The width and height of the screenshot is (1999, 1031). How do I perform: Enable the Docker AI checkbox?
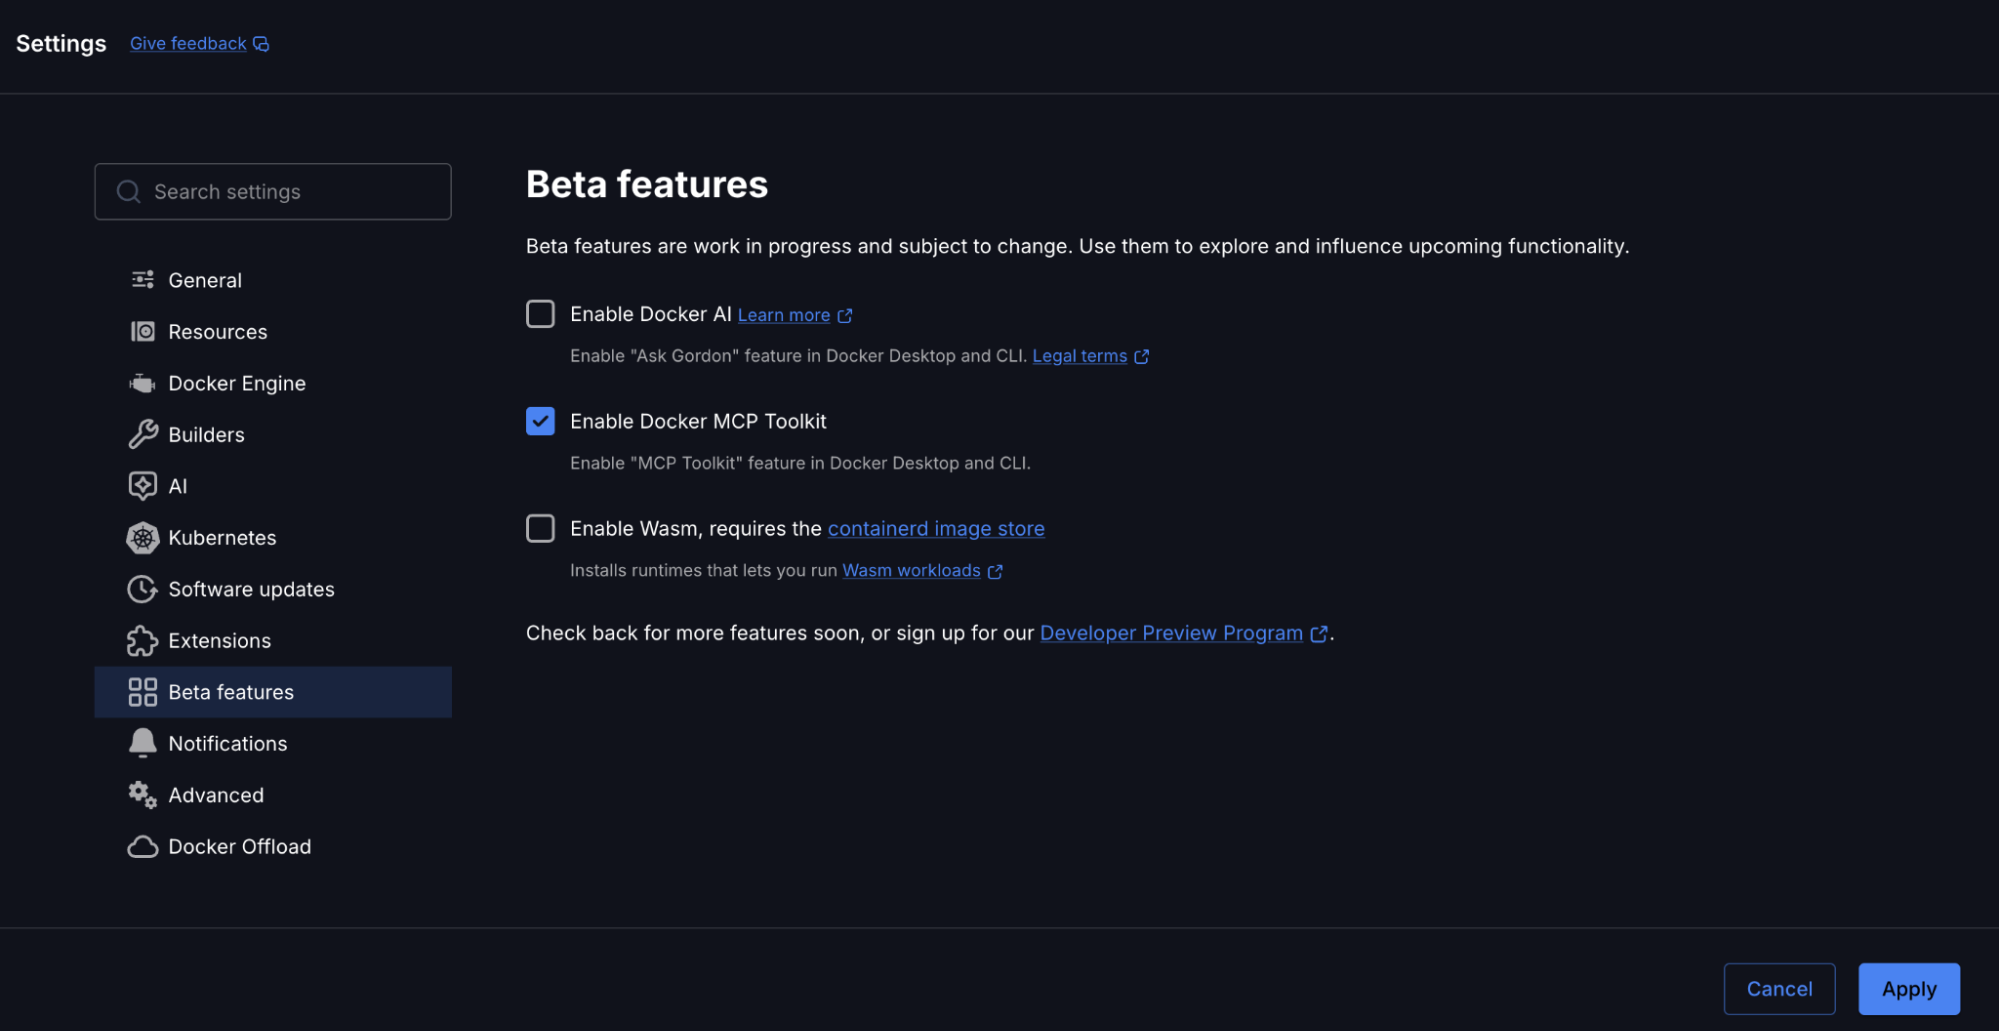pos(540,314)
